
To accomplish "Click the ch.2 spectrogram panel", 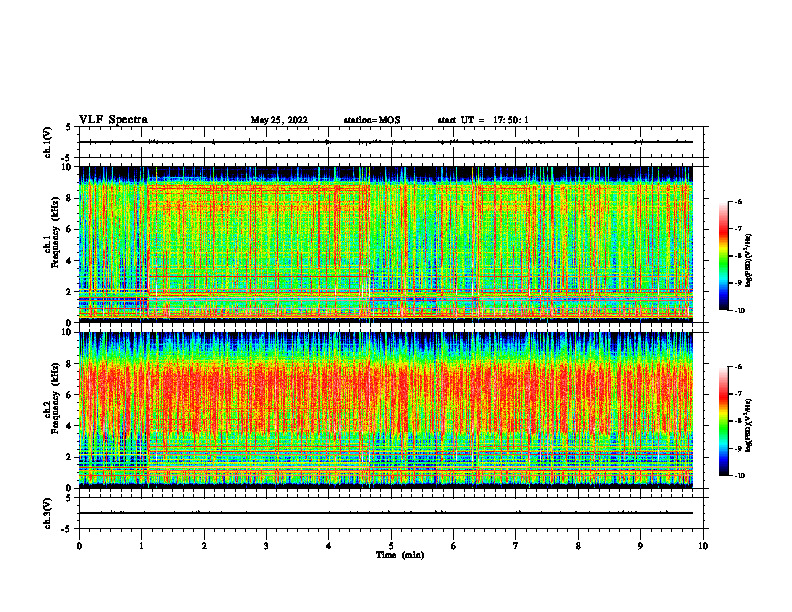I will pyautogui.click(x=386, y=410).
